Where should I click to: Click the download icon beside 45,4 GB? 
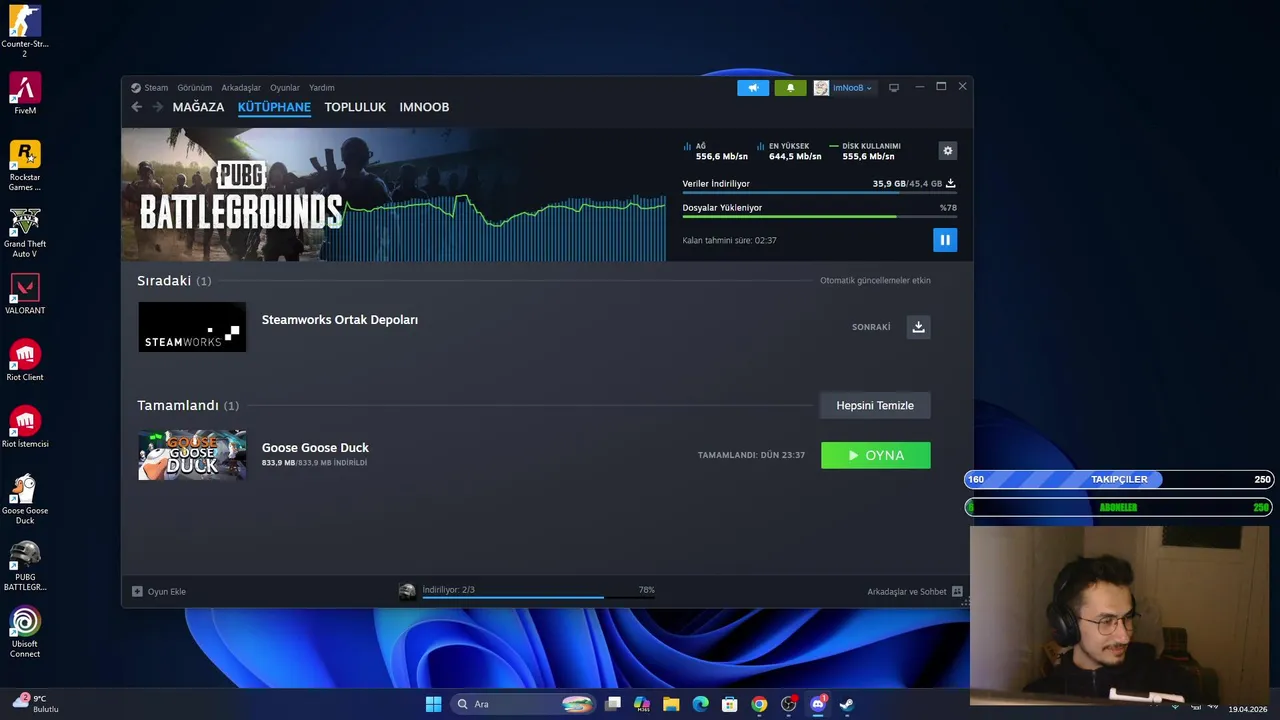[x=950, y=184]
